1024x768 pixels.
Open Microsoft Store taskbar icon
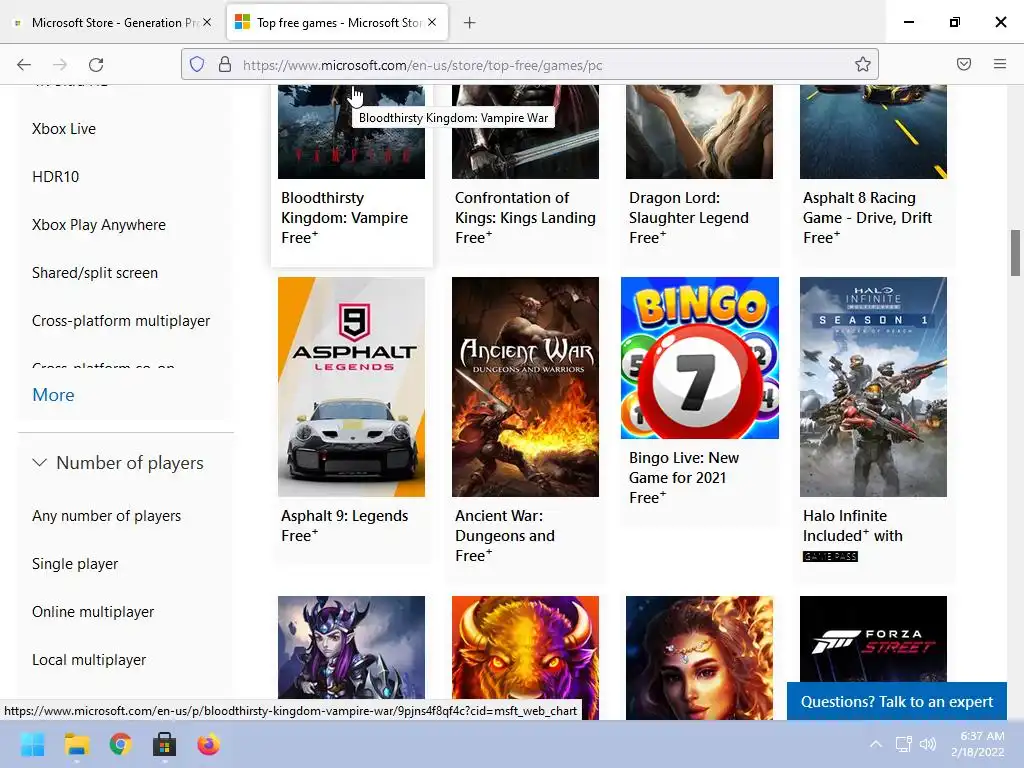point(164,744)
